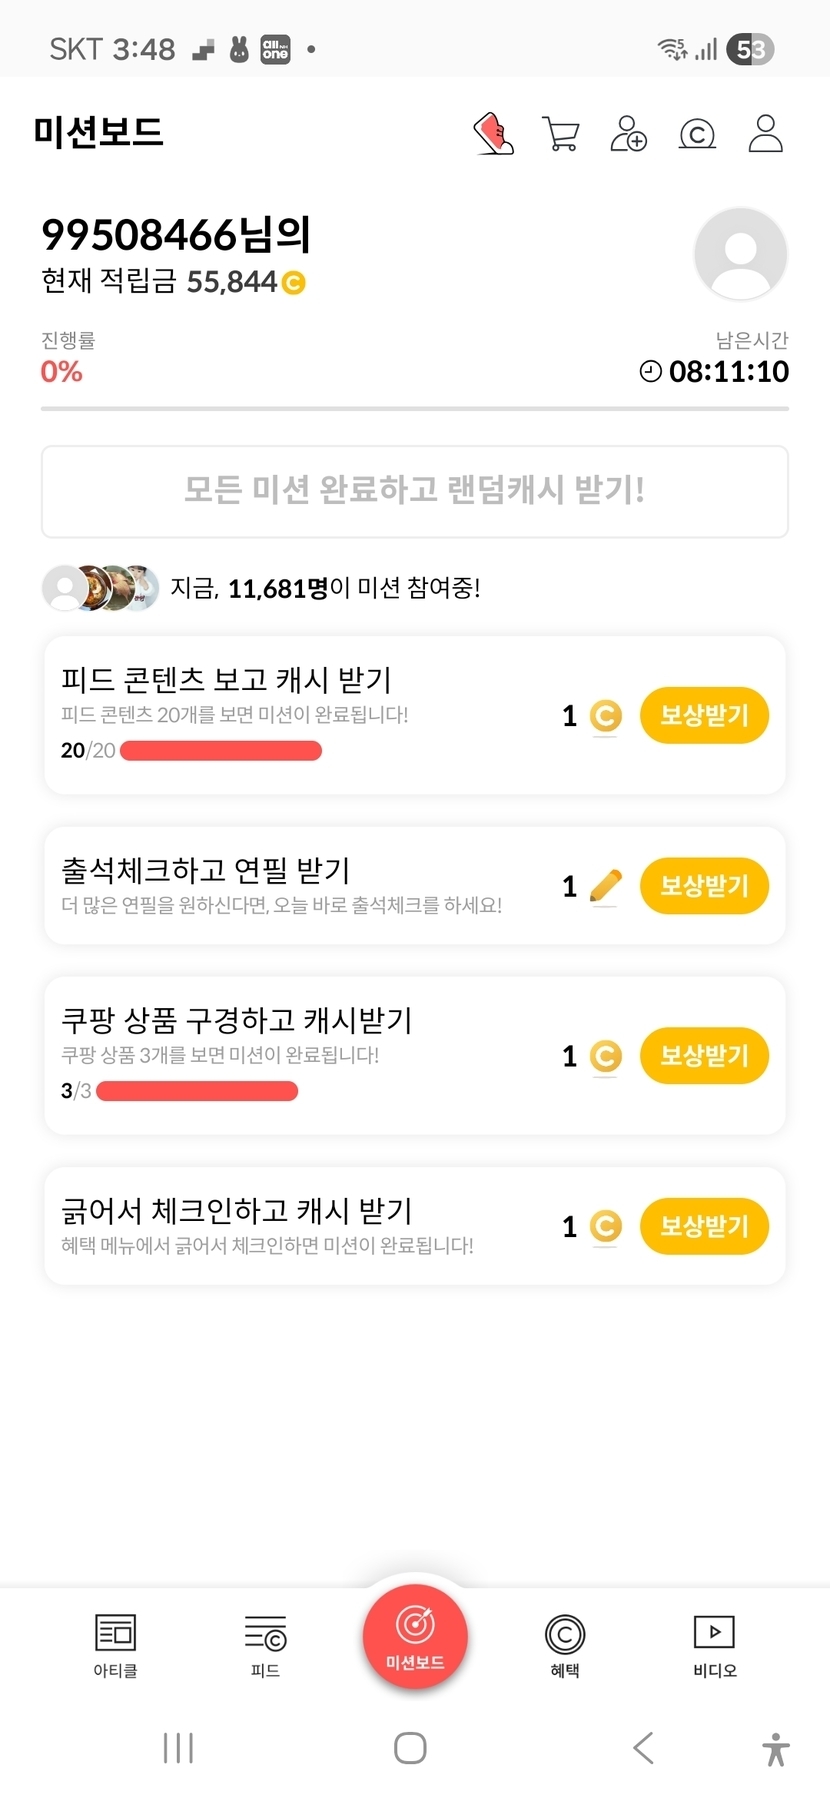Switch to the 피드 tab

click(265, 1646)
